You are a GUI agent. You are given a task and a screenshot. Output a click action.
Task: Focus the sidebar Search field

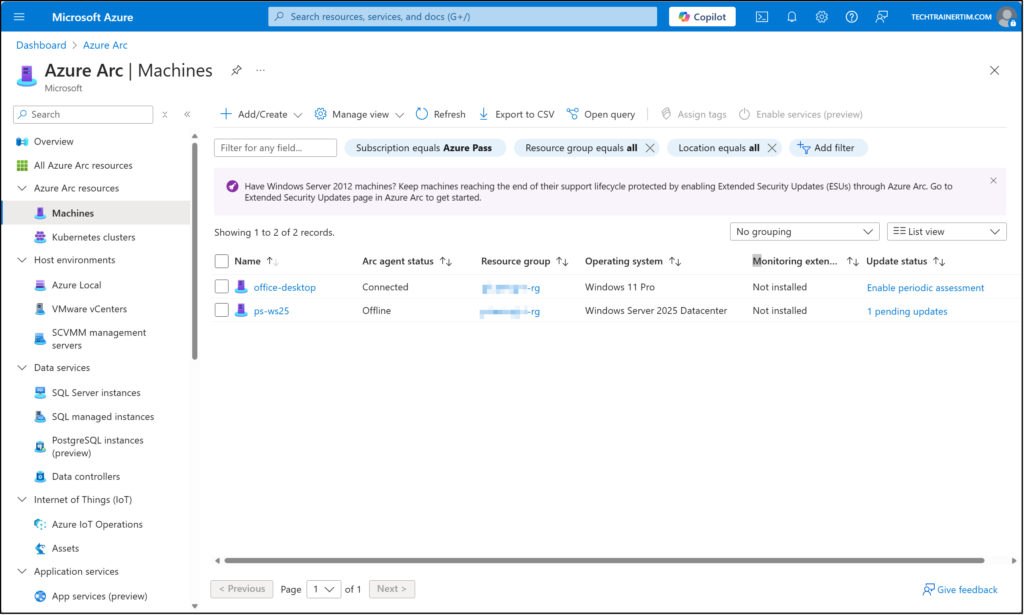(83, 114)
